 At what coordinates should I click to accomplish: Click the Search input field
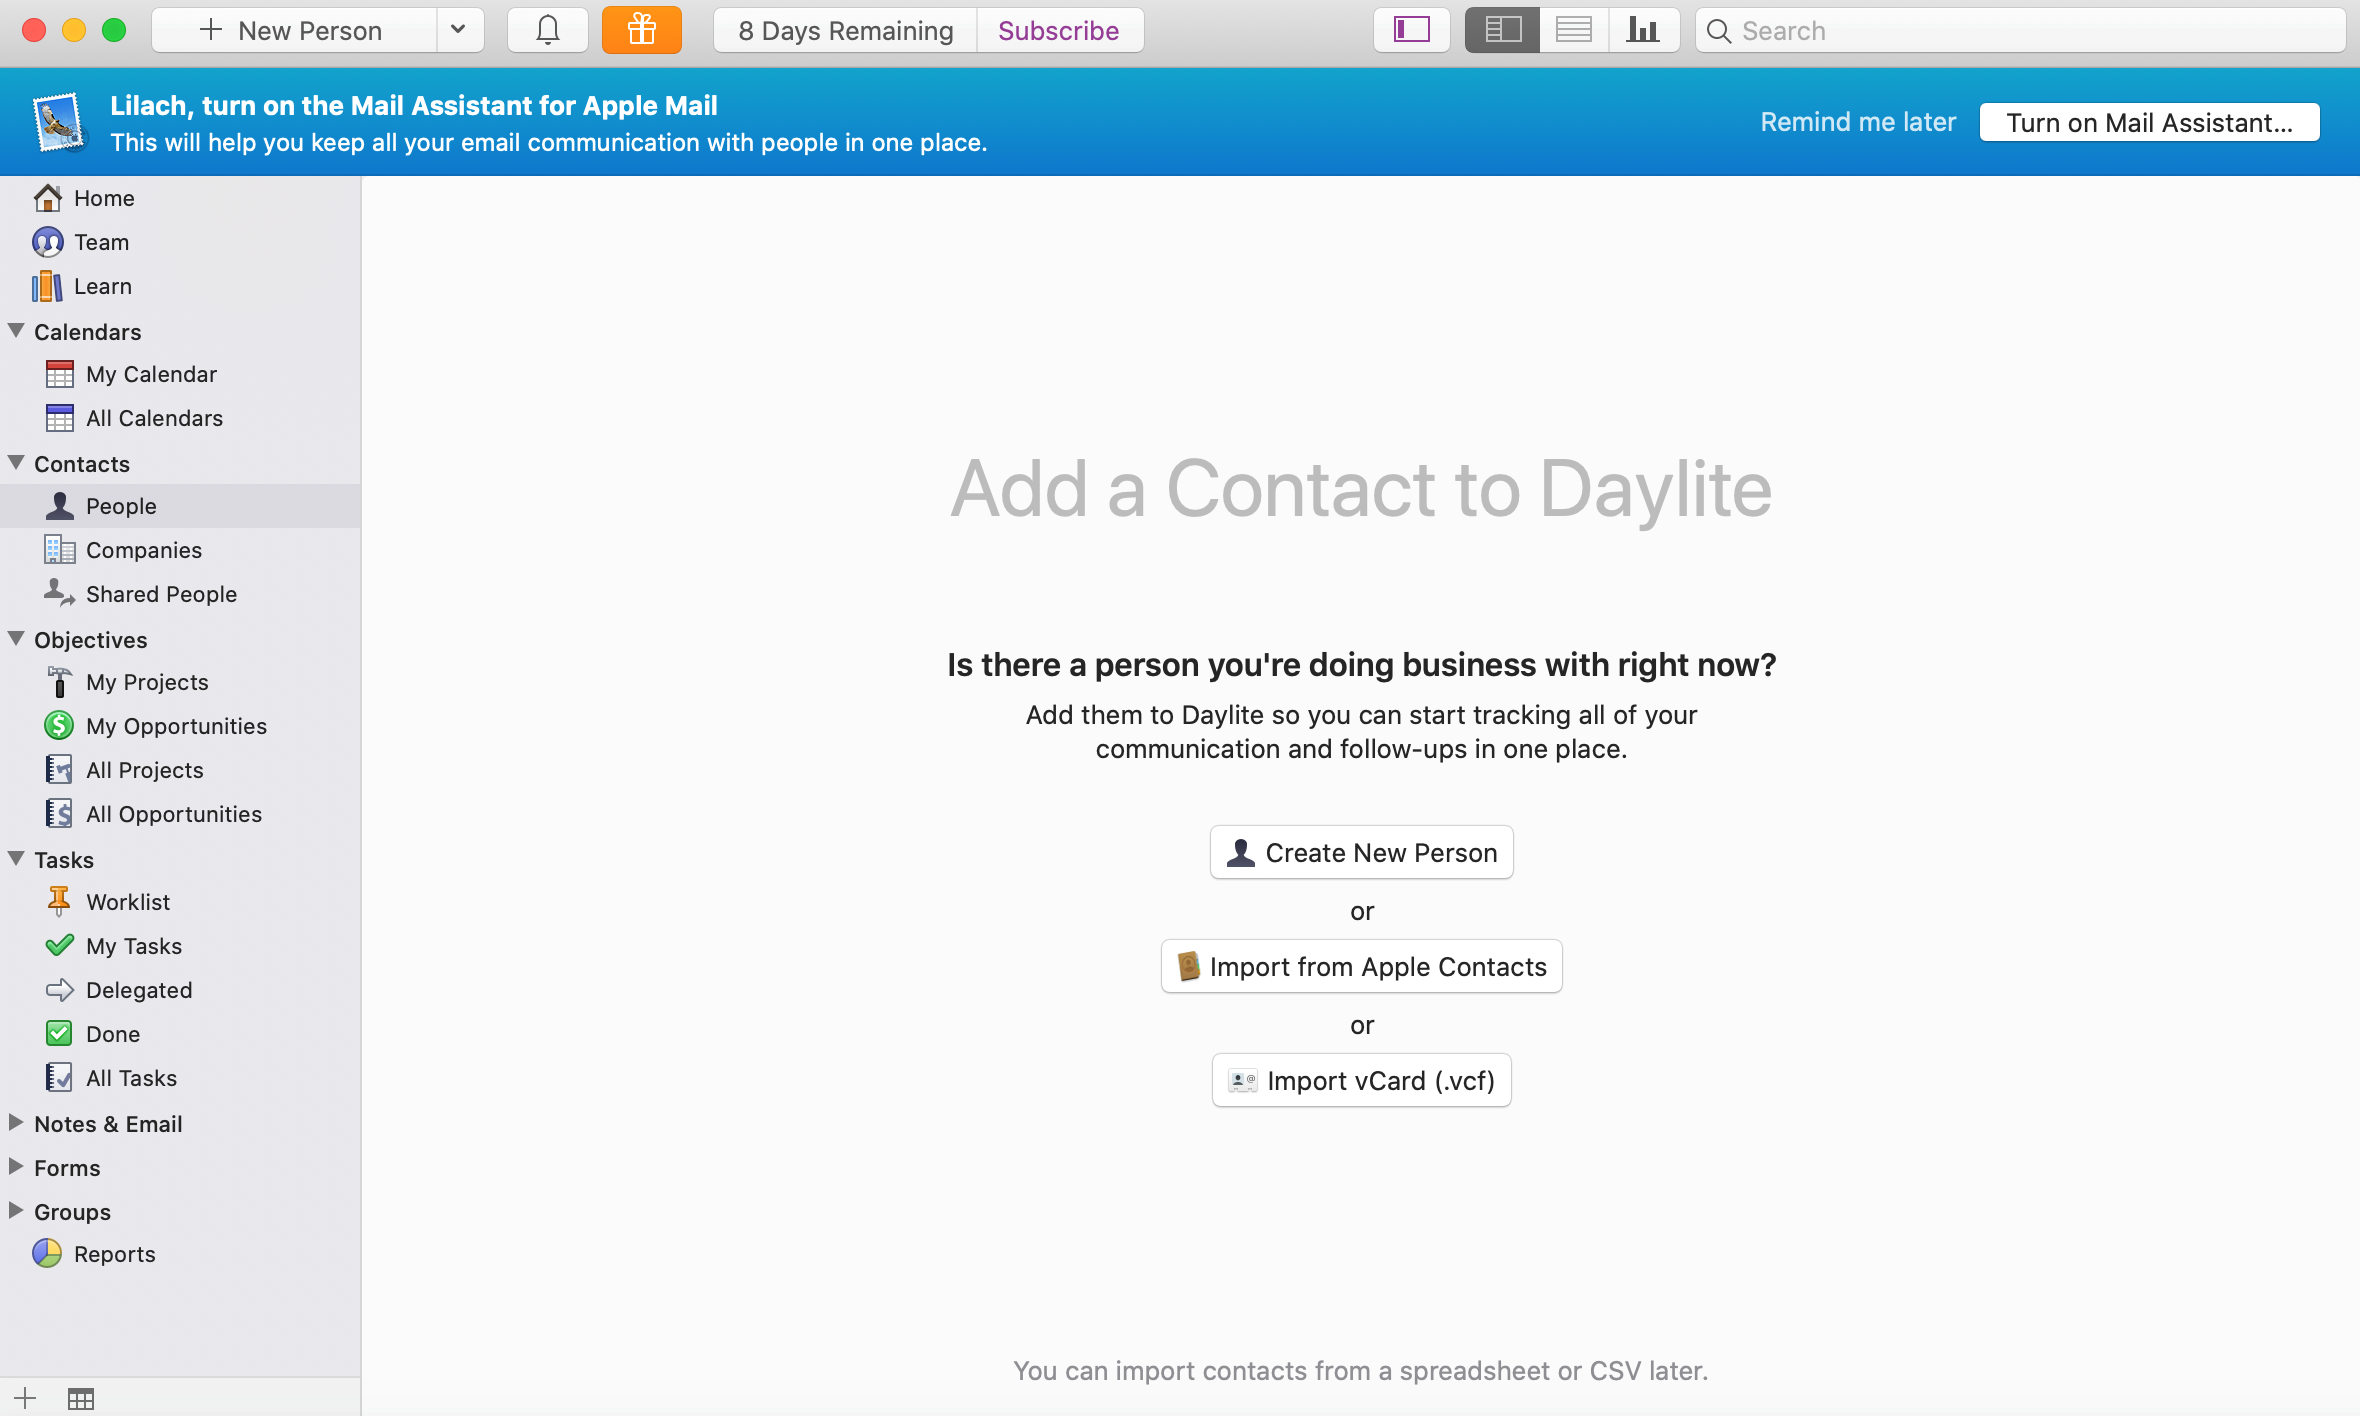coord(2018,29)
